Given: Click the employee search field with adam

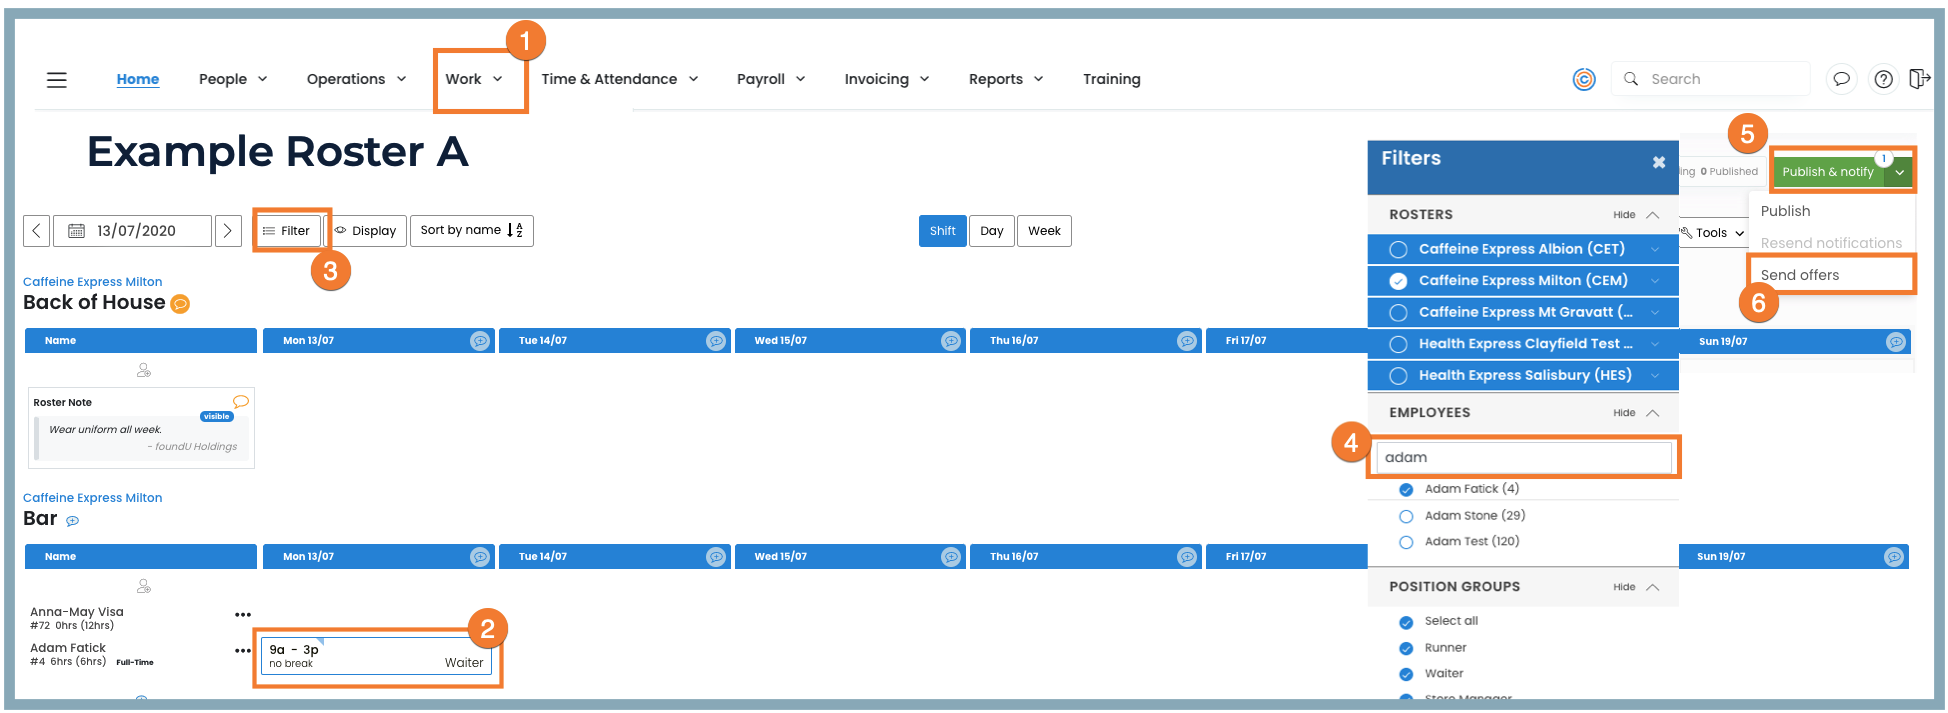Looking at the screenshot, I should click(x=1523, y=457).
